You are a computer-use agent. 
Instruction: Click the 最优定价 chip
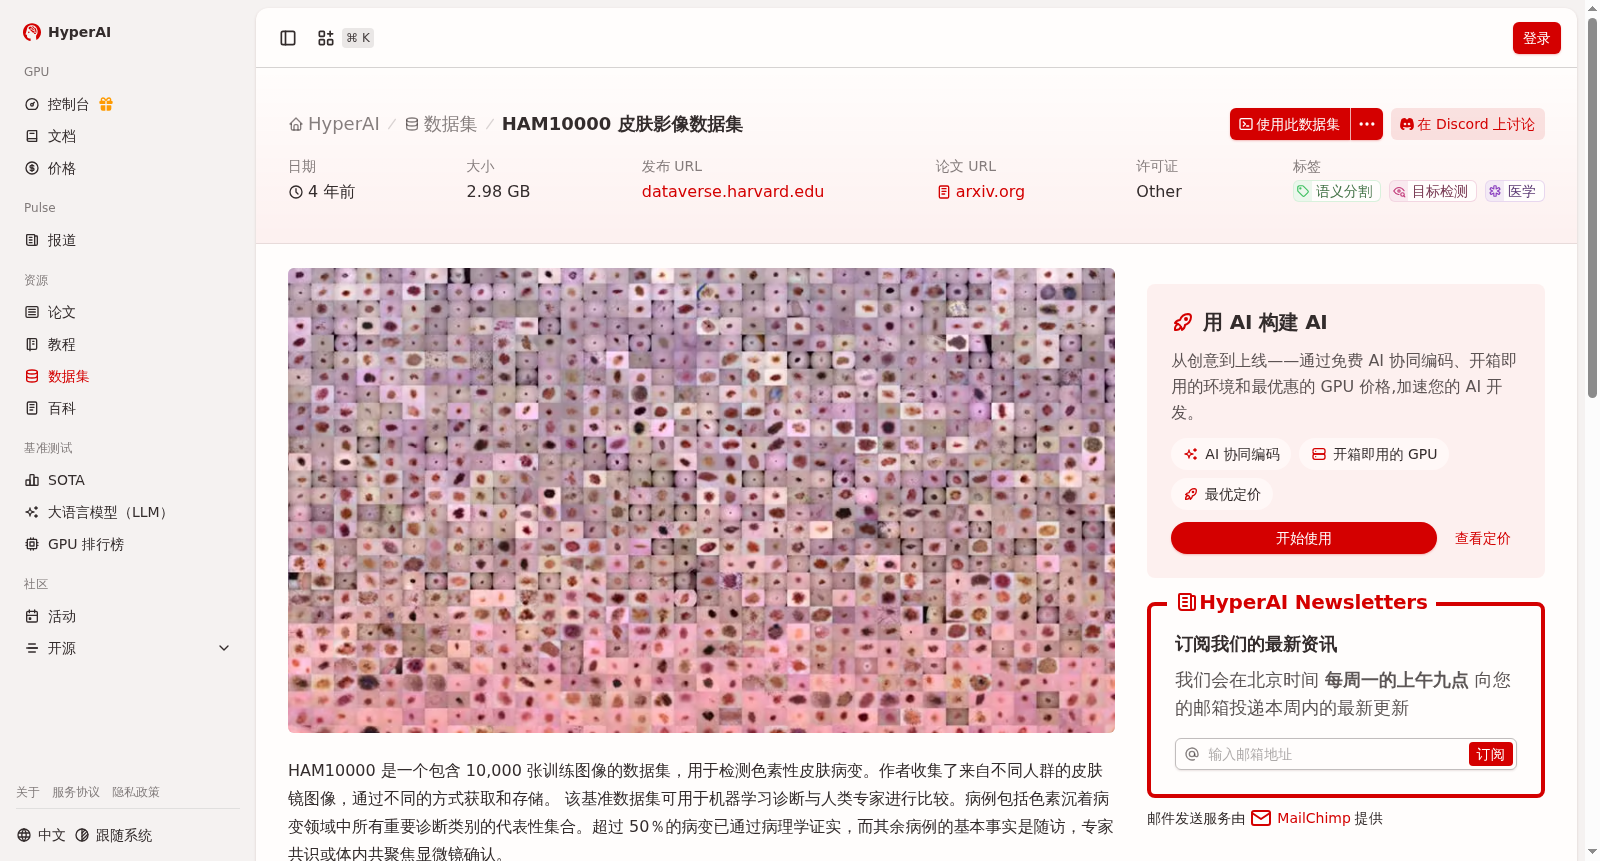(x=1222, y=494)
